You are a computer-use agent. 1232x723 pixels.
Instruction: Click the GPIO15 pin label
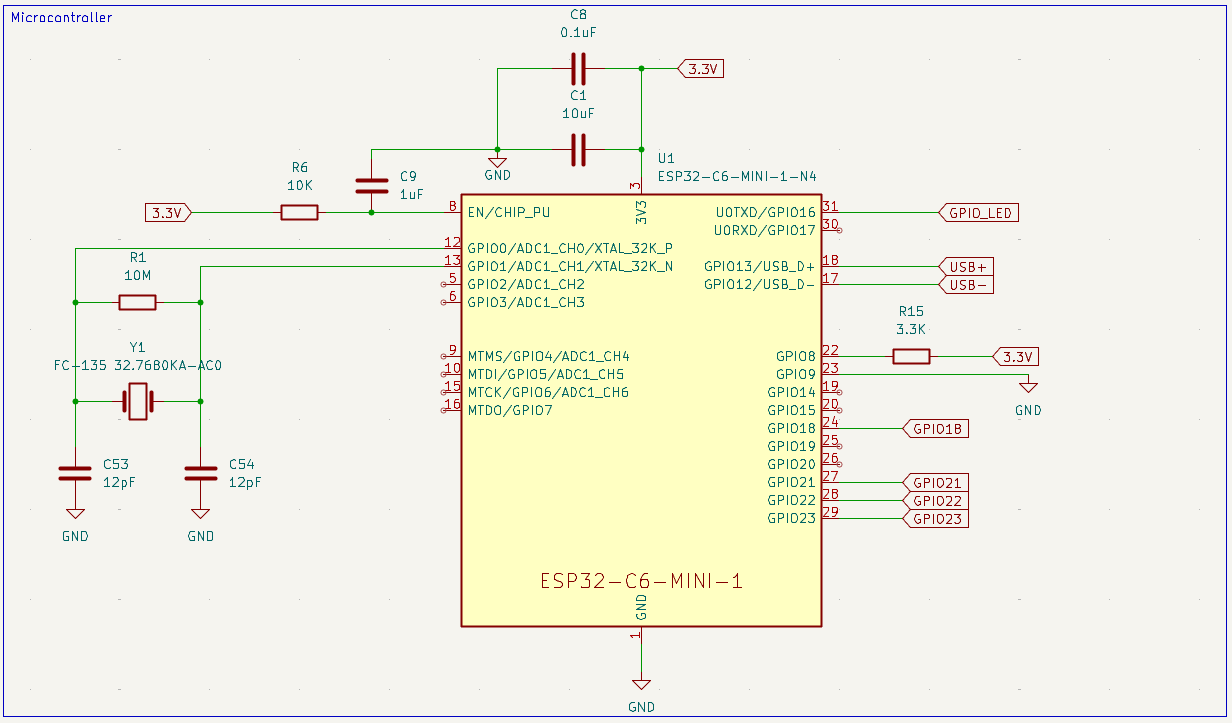coord(792,410)
